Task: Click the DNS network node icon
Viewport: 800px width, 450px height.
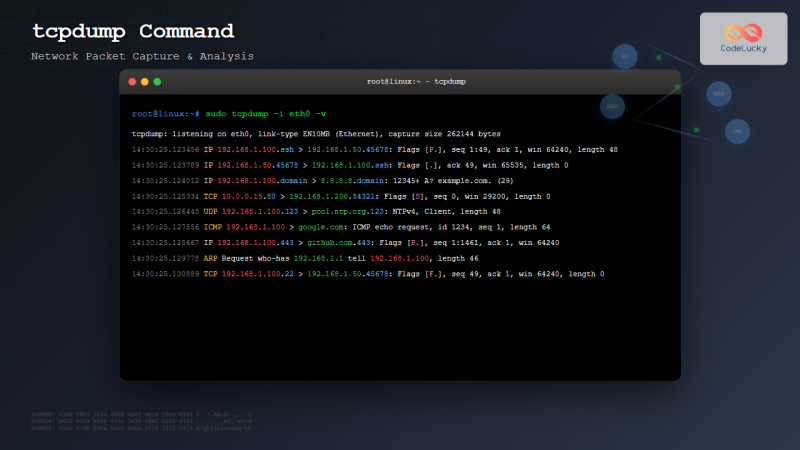Action: (x=612, y=106)
